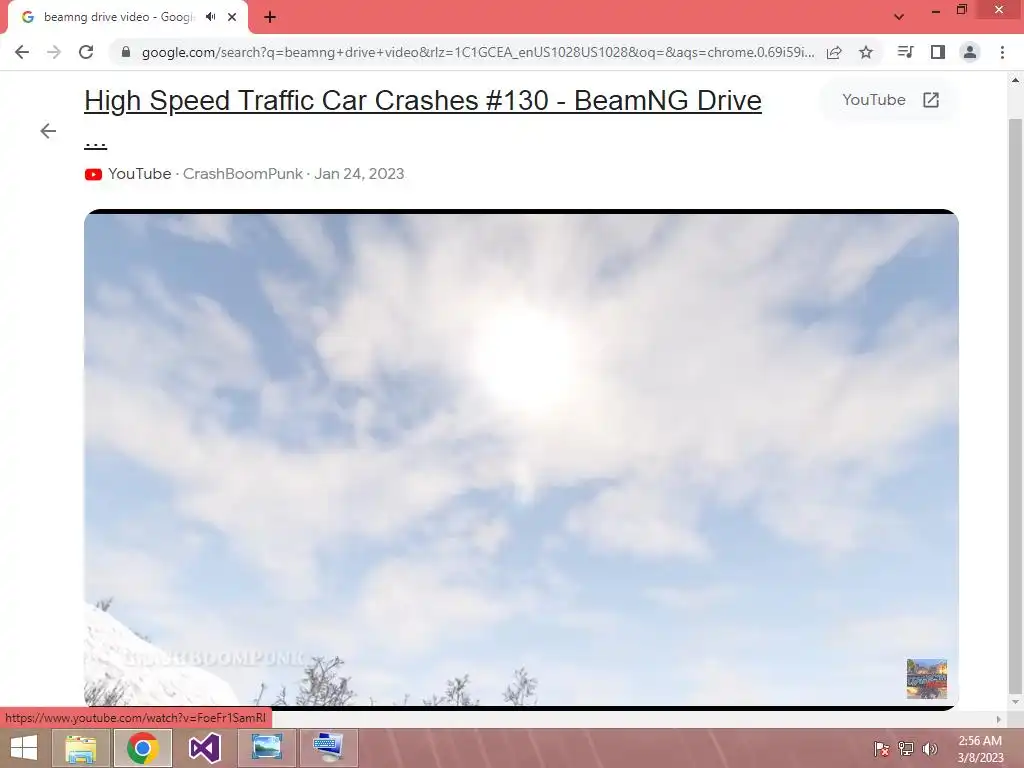1024x768 pixels.
Task: Open File Explorer from the taskbar
Action: [x=81, y=748]
